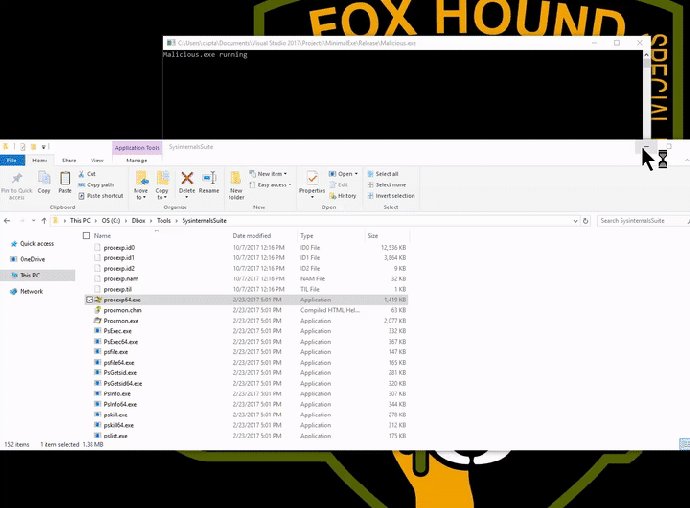
Task: Switch to the Home ribbon tab
Action: 40,160
